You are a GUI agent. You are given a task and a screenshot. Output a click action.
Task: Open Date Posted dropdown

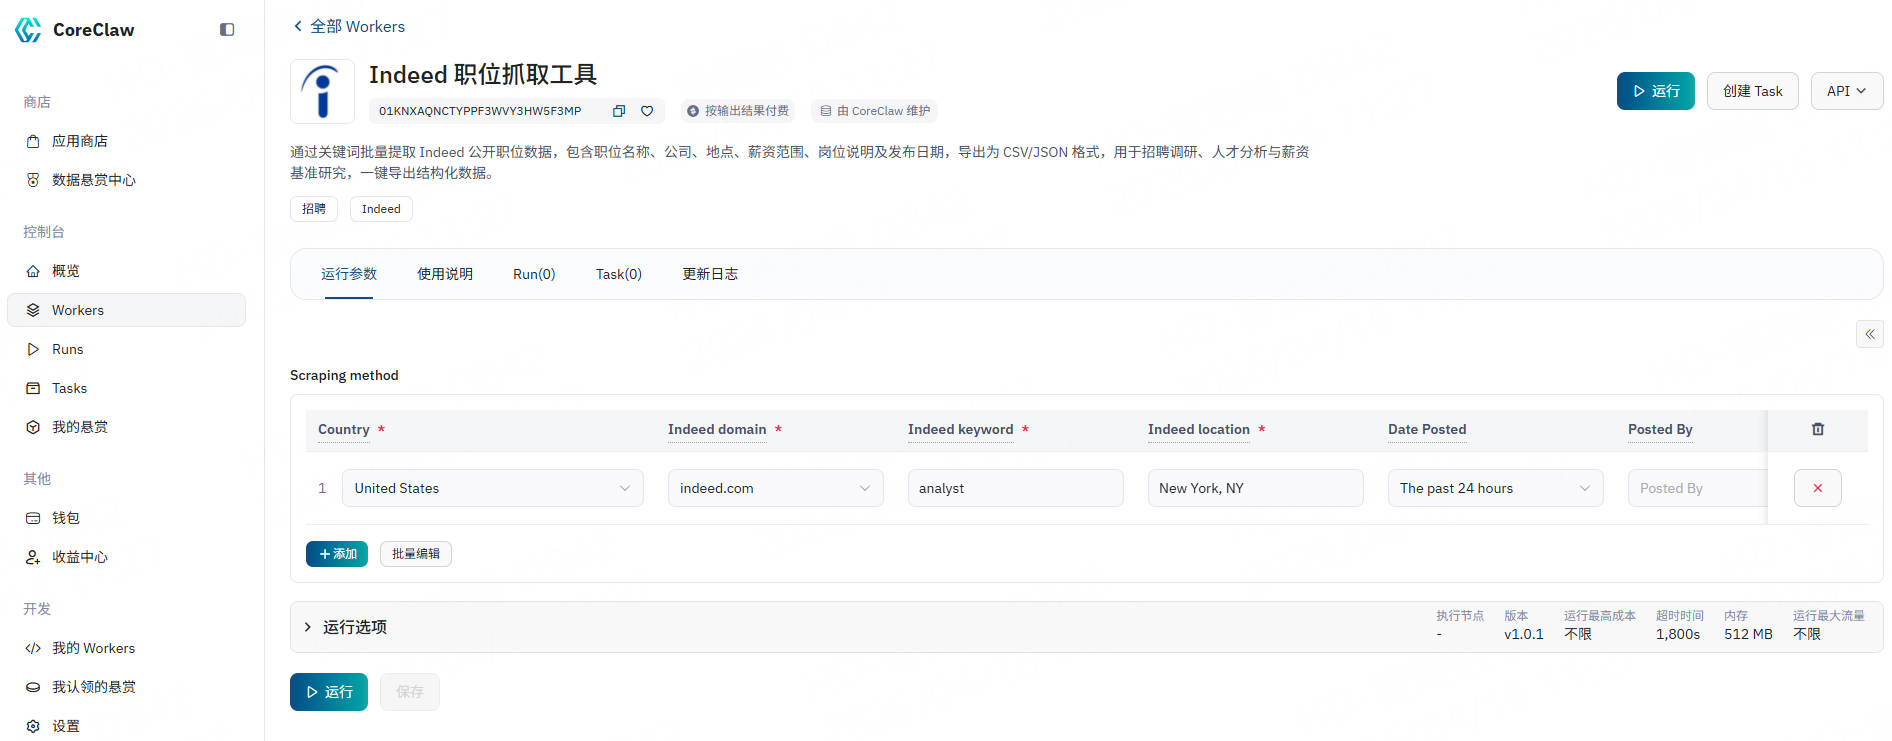pyautogui.click(x=1494, y=488)
